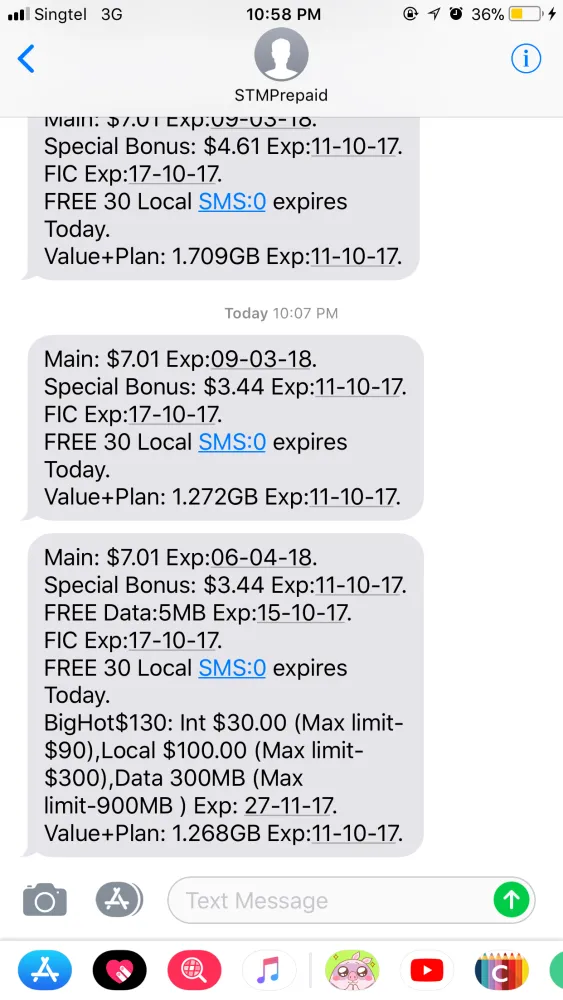The height and width of the screenshot is (1000, 563).
Task: Tap date 06-04-18 in last message
Action: click(261, 558)
